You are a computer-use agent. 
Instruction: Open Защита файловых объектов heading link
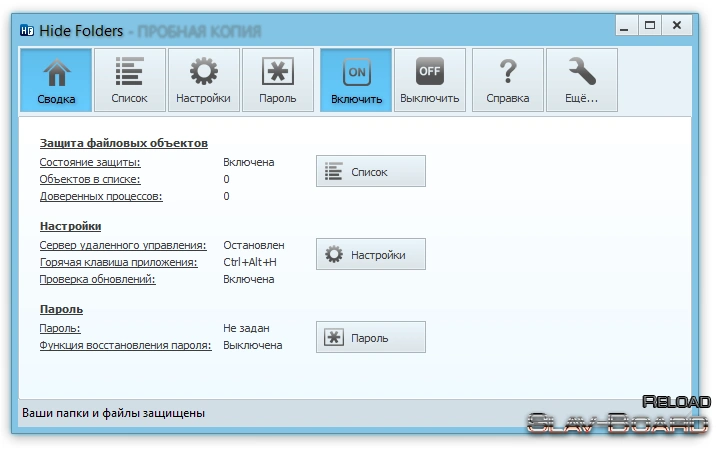tap(124, 143)
